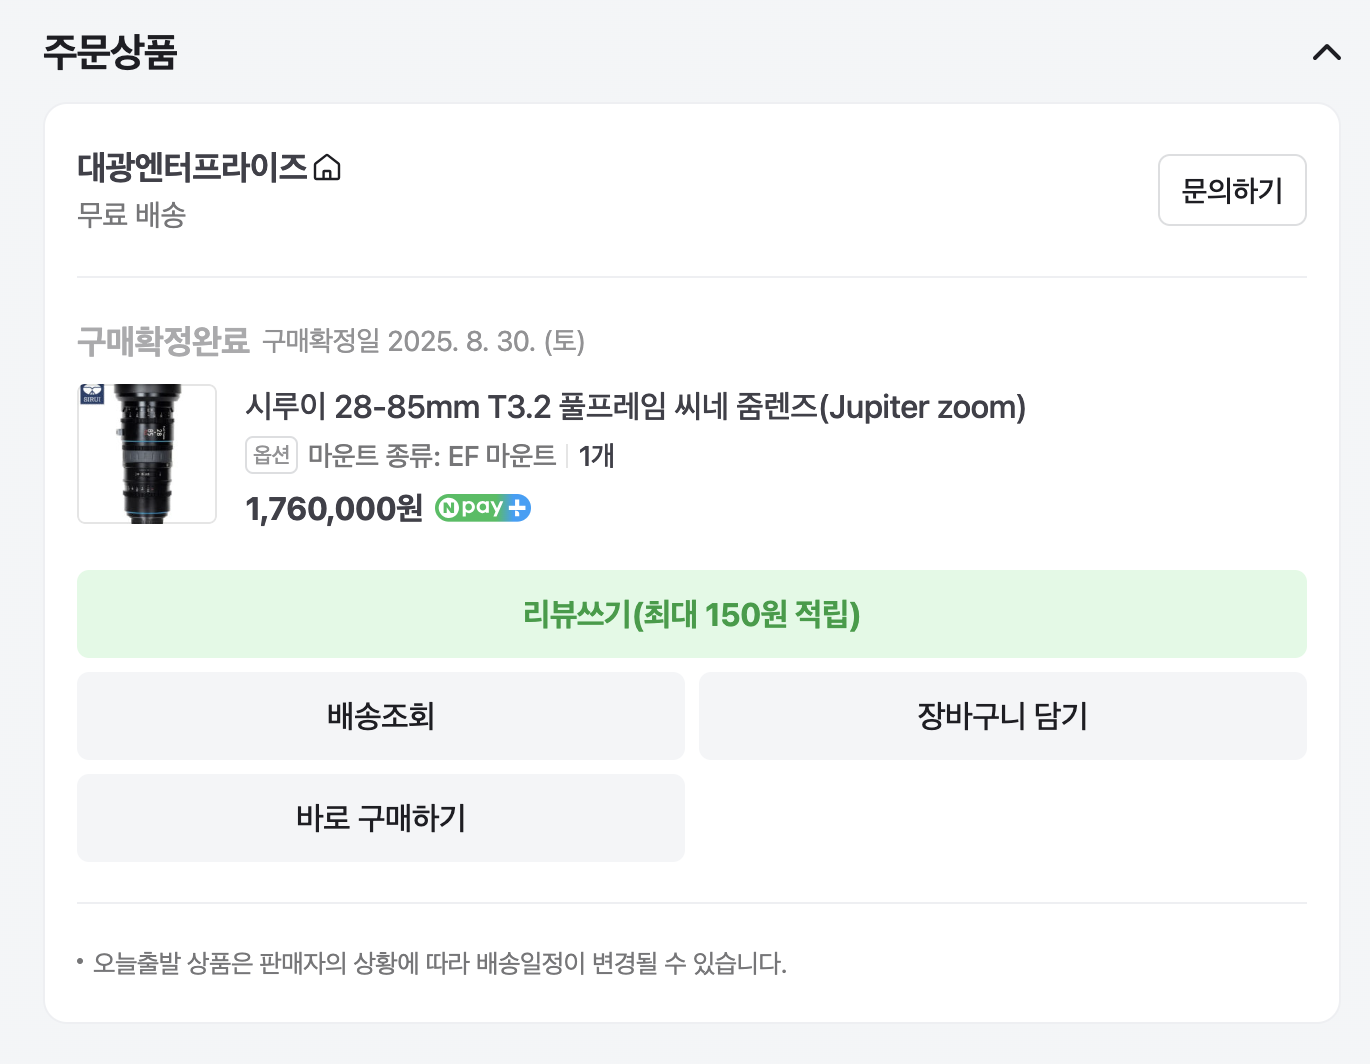Add item with 장바구니 담기 button
Viewport: 1370px width, 1064px height.
pyautogui.click(x=1002, y=716)
